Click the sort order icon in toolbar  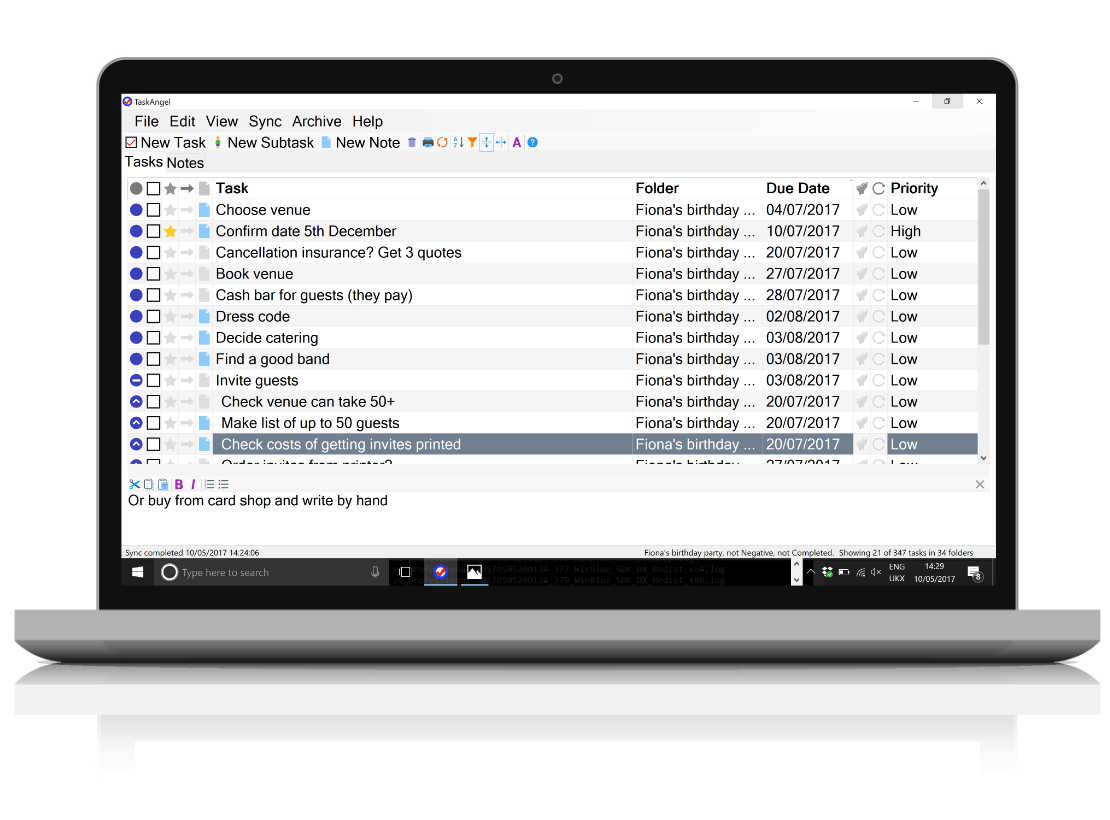[458, 143]
